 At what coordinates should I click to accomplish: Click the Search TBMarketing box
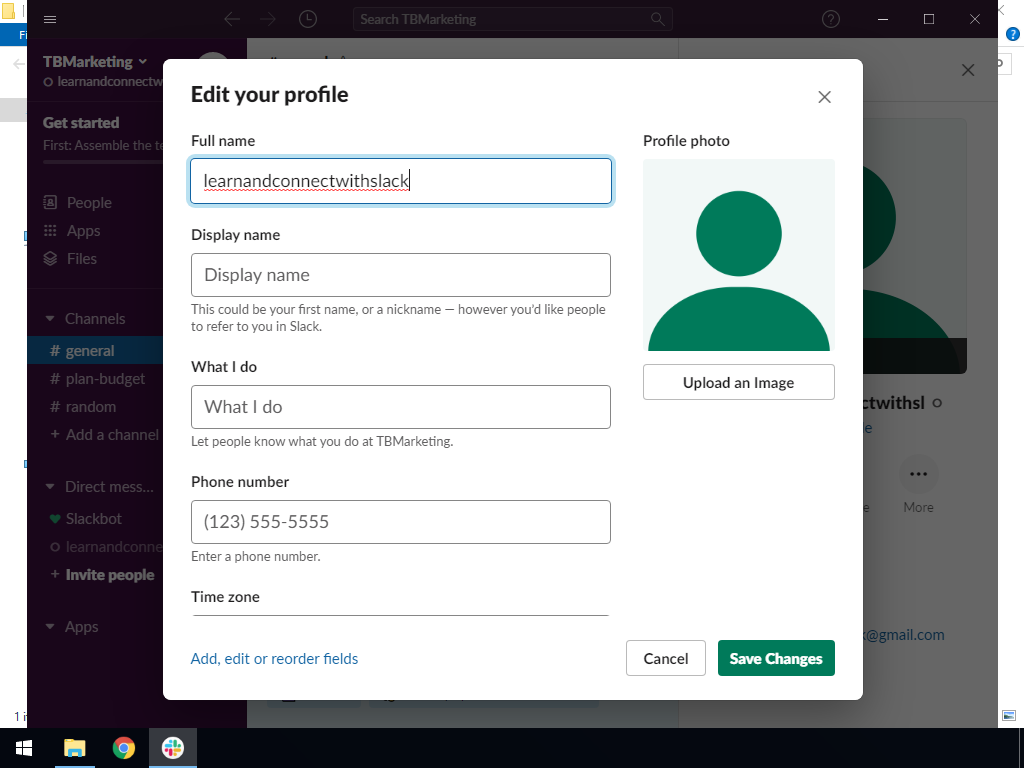[x=513, y=20]
